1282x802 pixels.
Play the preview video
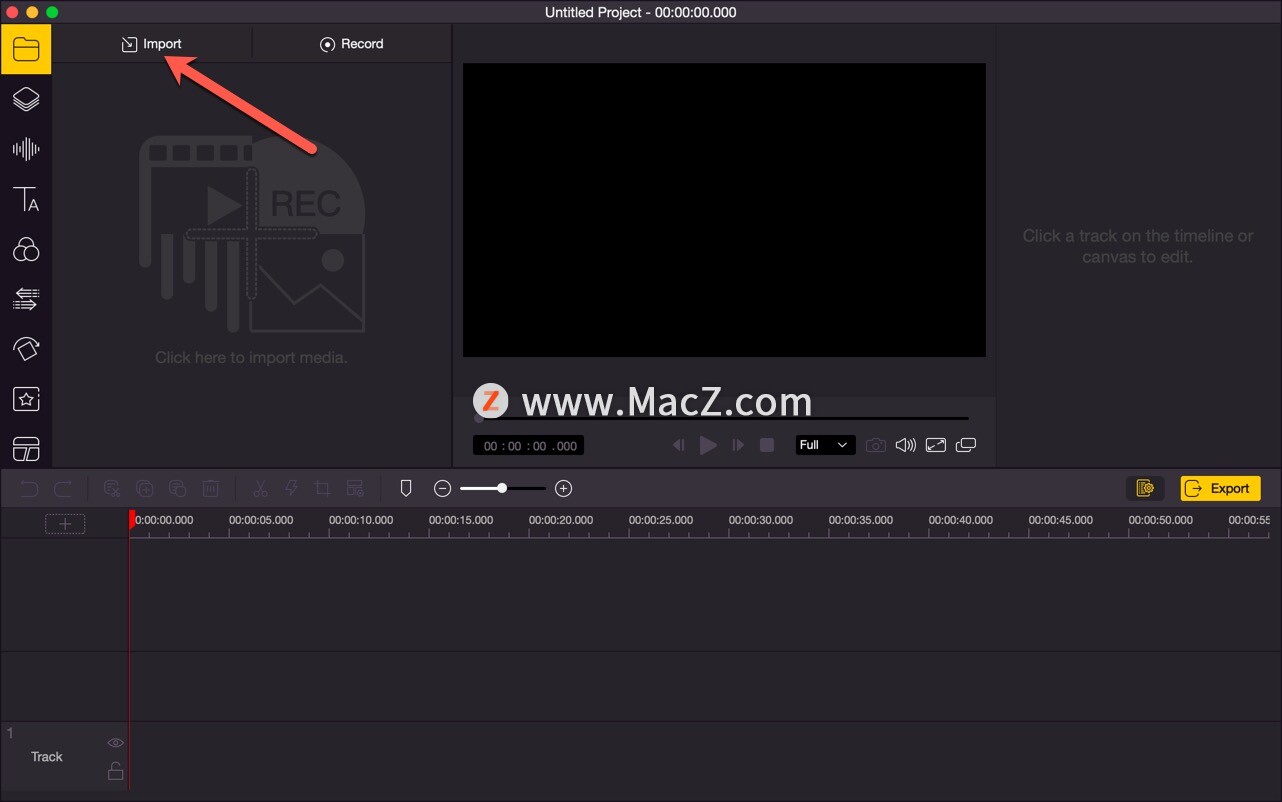[708, 445]
